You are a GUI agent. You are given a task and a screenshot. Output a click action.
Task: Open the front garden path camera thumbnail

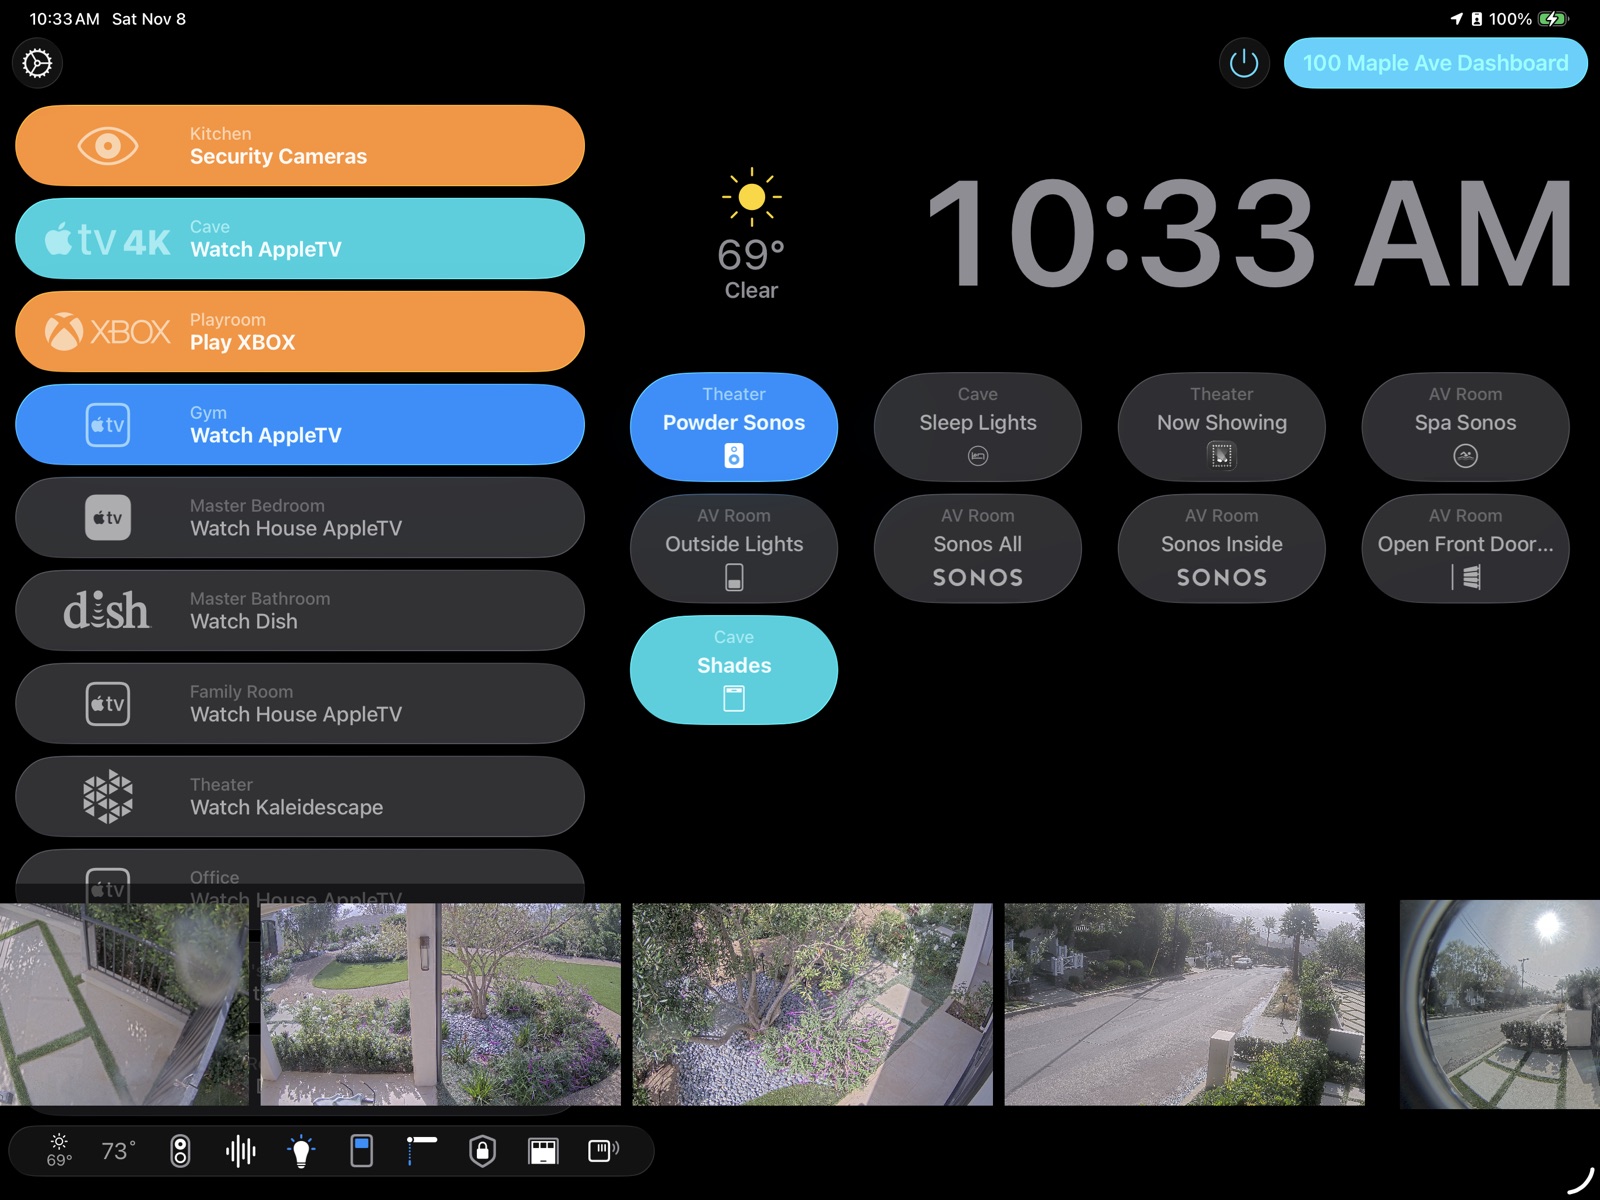point(440,1004)
